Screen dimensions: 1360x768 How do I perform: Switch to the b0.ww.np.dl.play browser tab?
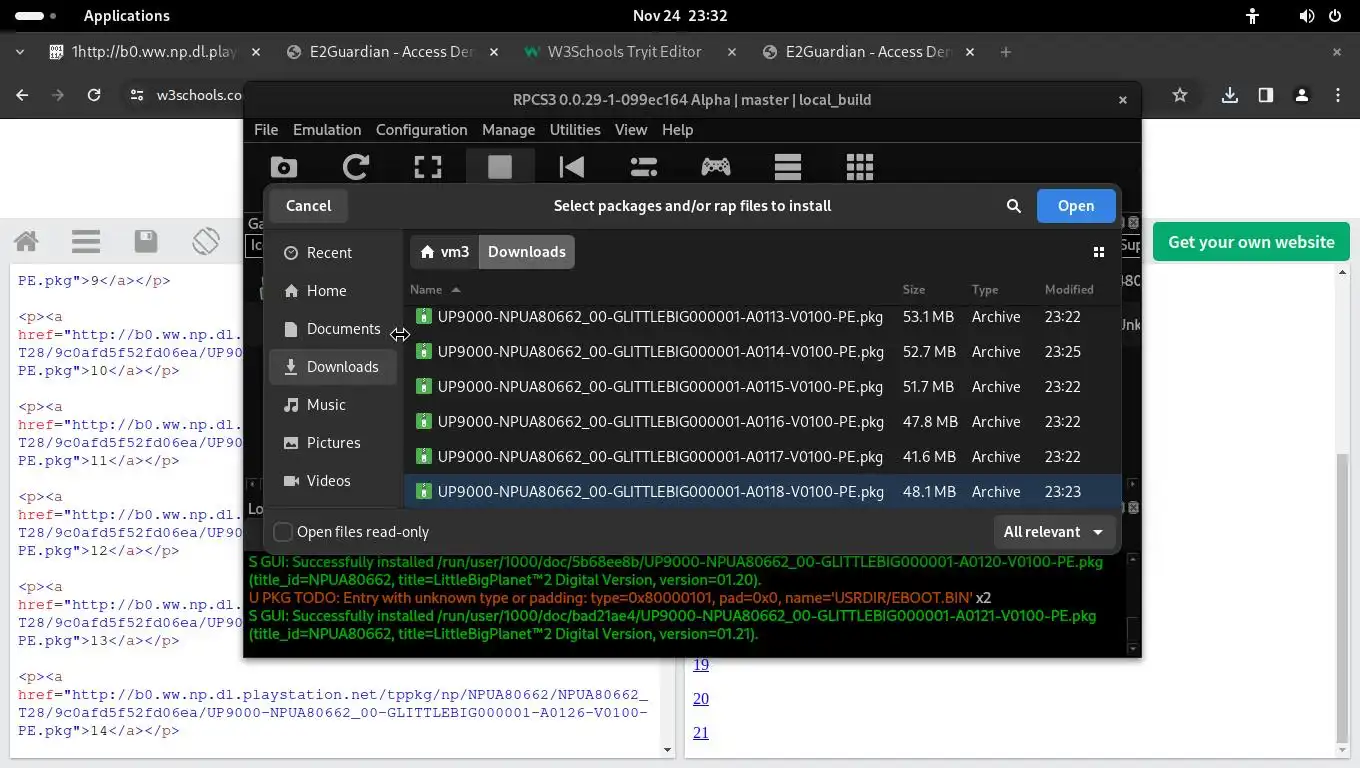(153, 52)
